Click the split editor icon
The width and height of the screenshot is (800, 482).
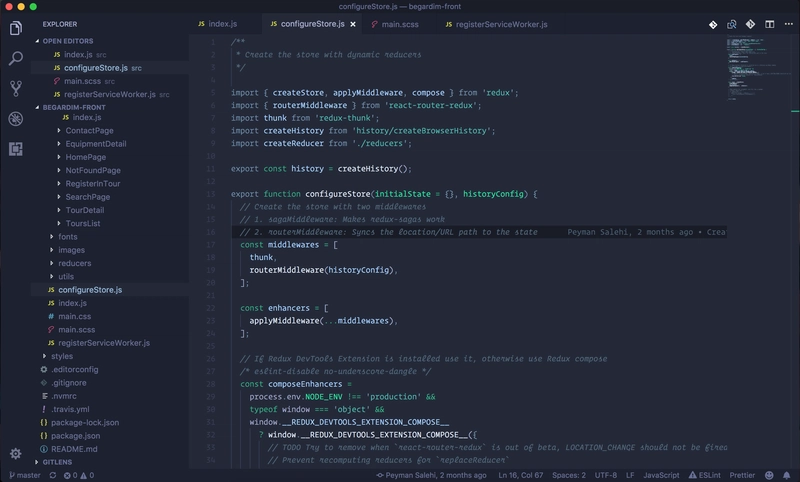tap(769, 24)
